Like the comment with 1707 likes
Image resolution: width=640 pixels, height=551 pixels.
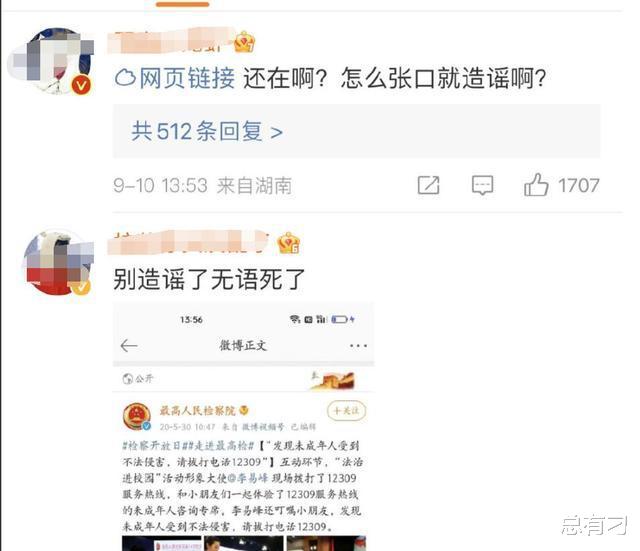[x=536, y=185]
